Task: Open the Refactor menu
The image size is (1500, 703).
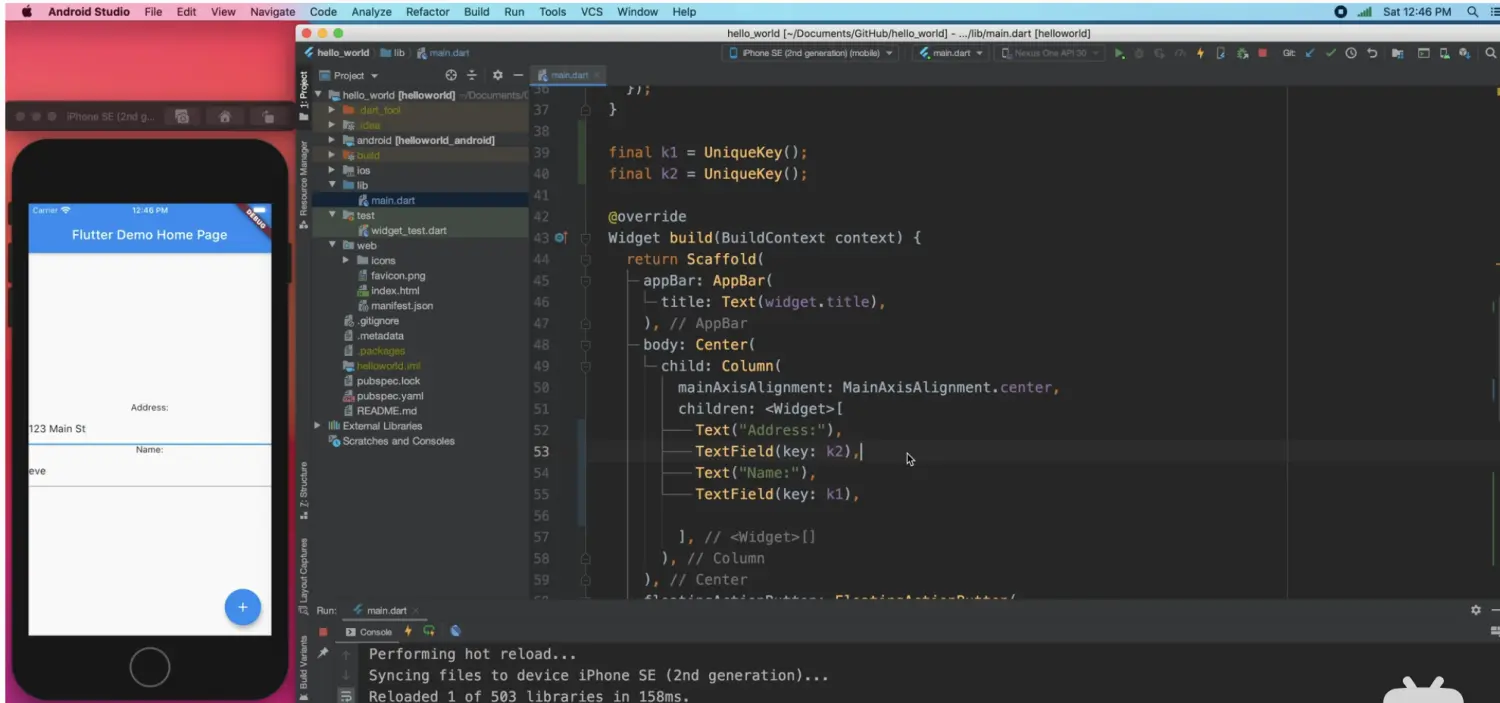Action: 427,12
